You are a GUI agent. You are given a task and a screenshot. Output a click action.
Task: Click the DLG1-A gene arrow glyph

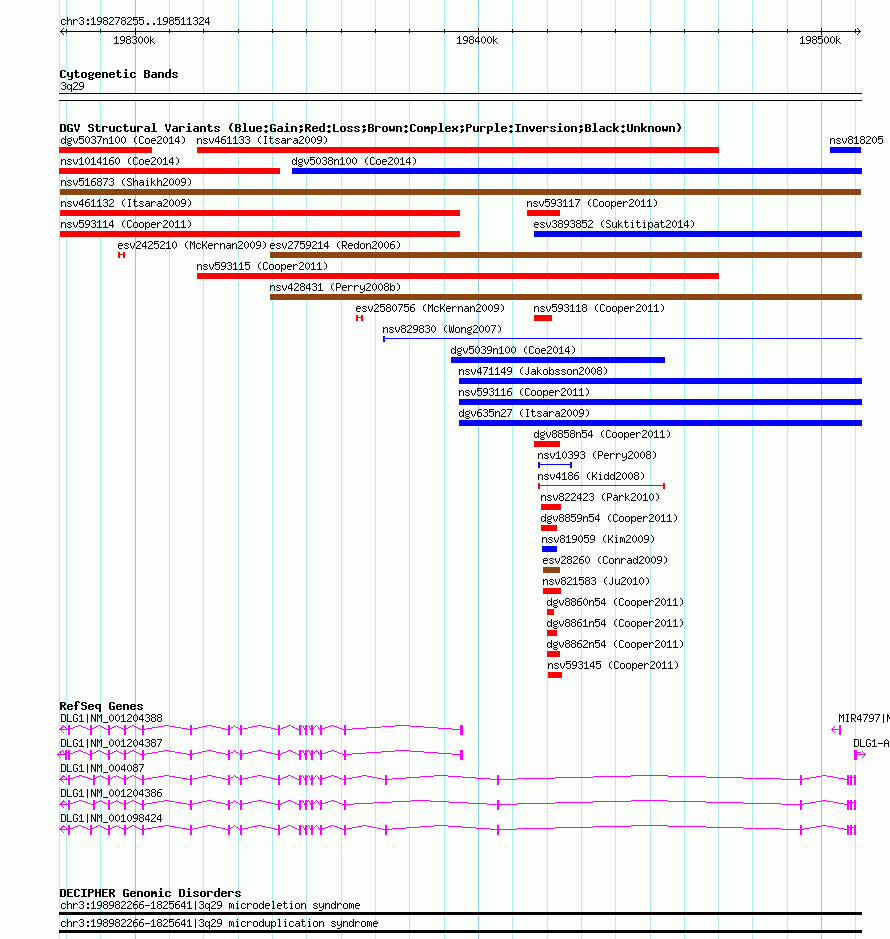(859, 755)
